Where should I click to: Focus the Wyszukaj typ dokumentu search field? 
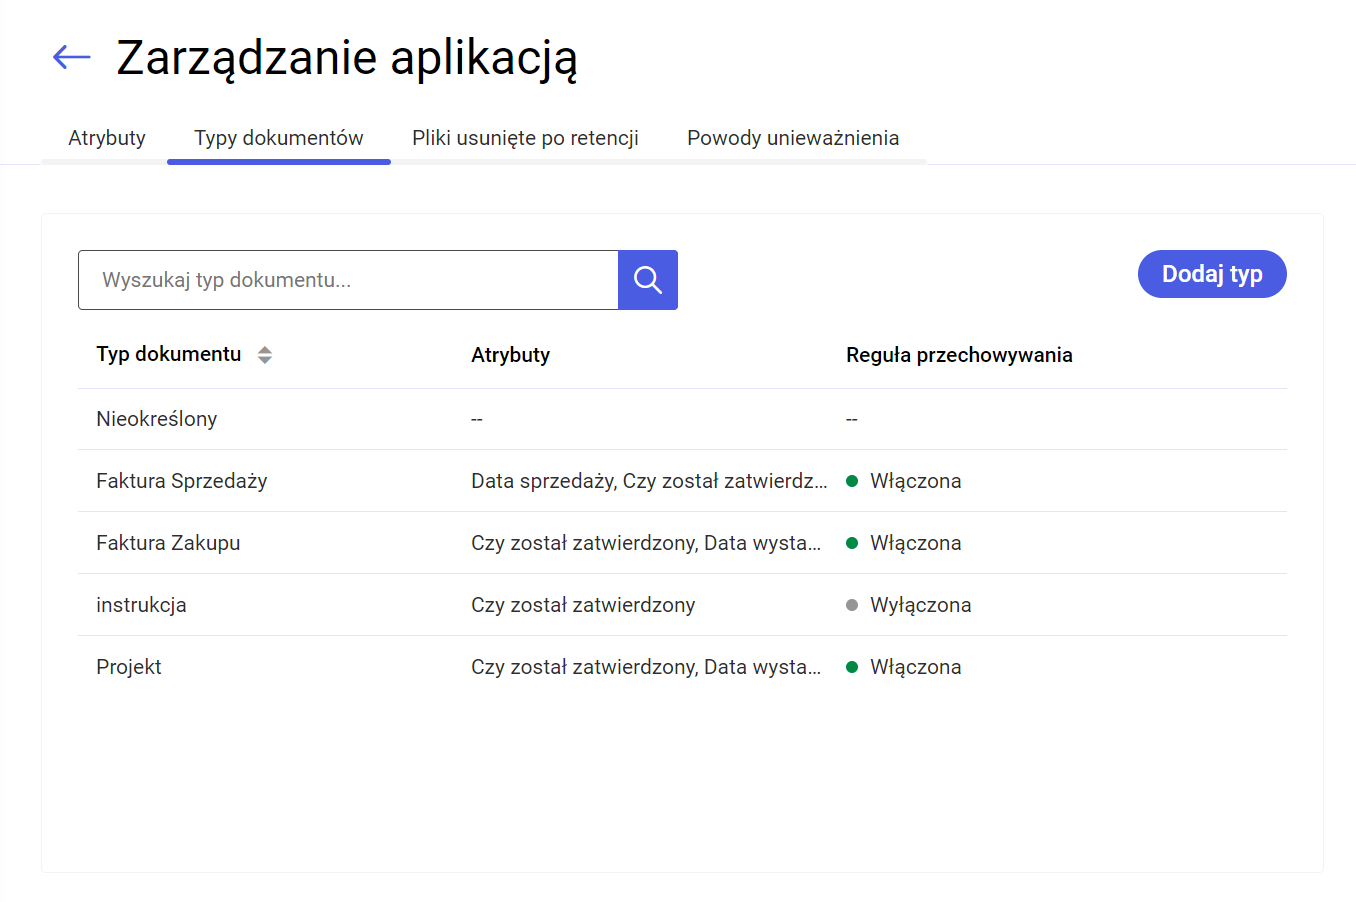348,280
